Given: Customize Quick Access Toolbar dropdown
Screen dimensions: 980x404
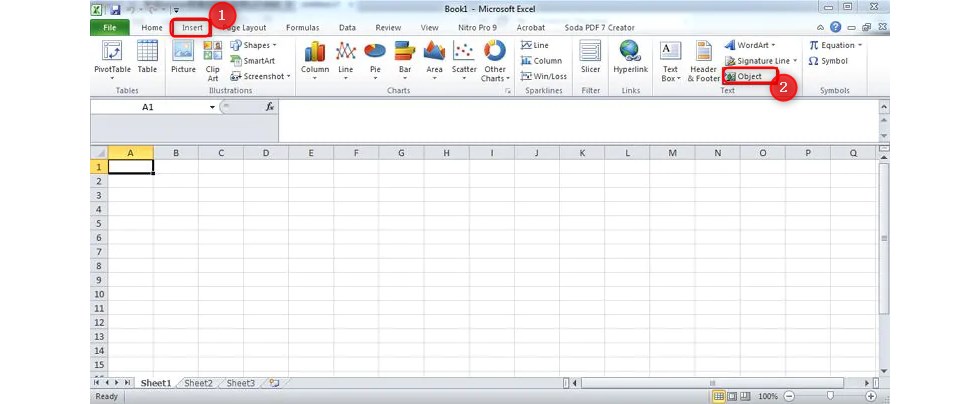Looking at the screenshot, I should [x=177, y=10].
